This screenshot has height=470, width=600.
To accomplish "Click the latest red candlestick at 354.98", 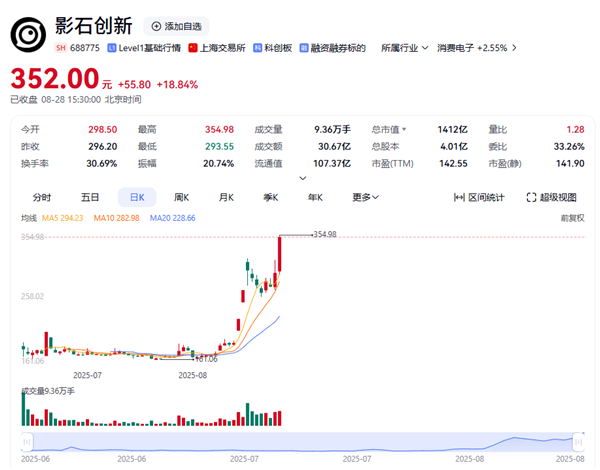I will [x=280, y=254].
